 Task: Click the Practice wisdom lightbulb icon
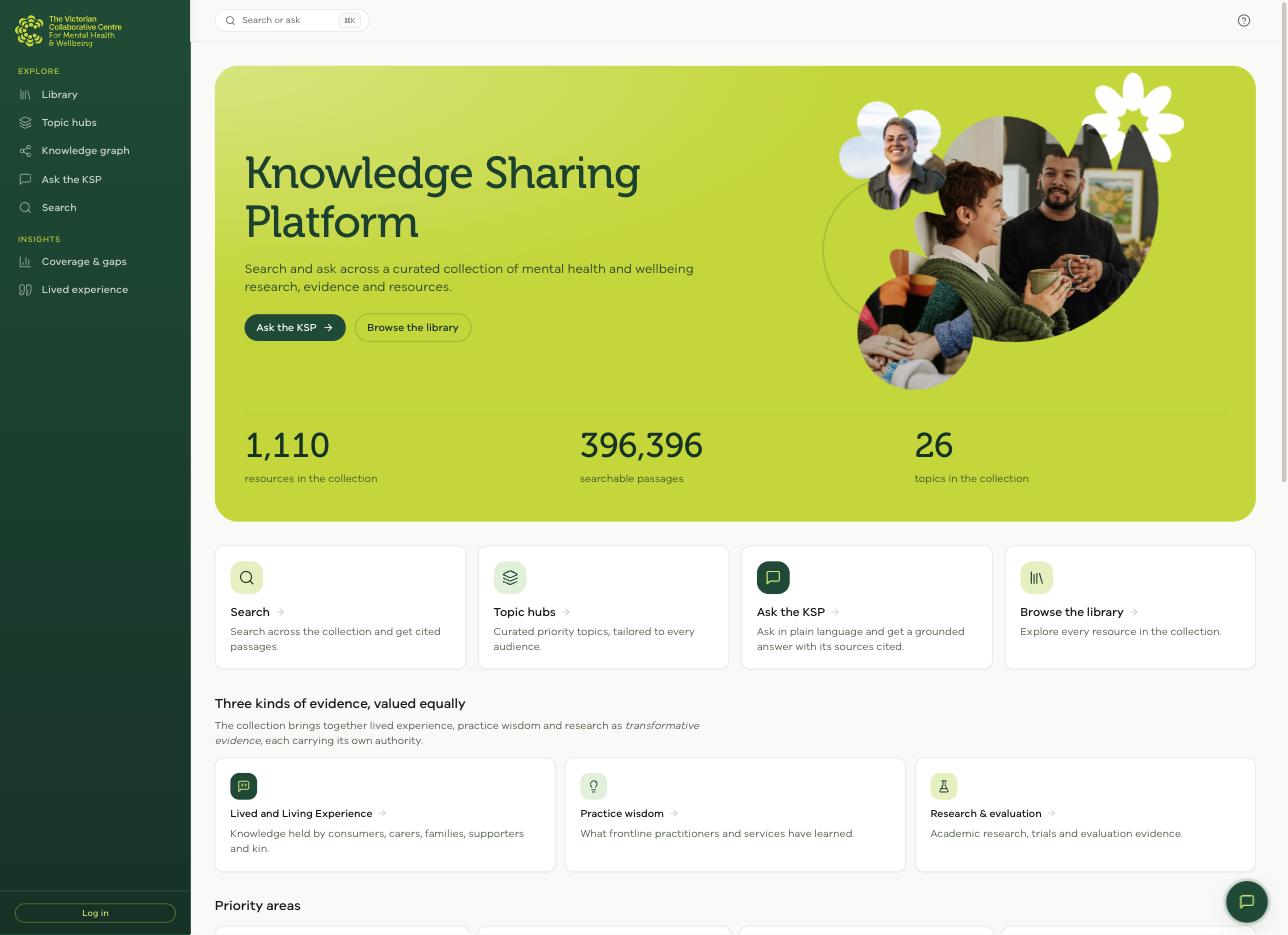click(x=593, y=786)
